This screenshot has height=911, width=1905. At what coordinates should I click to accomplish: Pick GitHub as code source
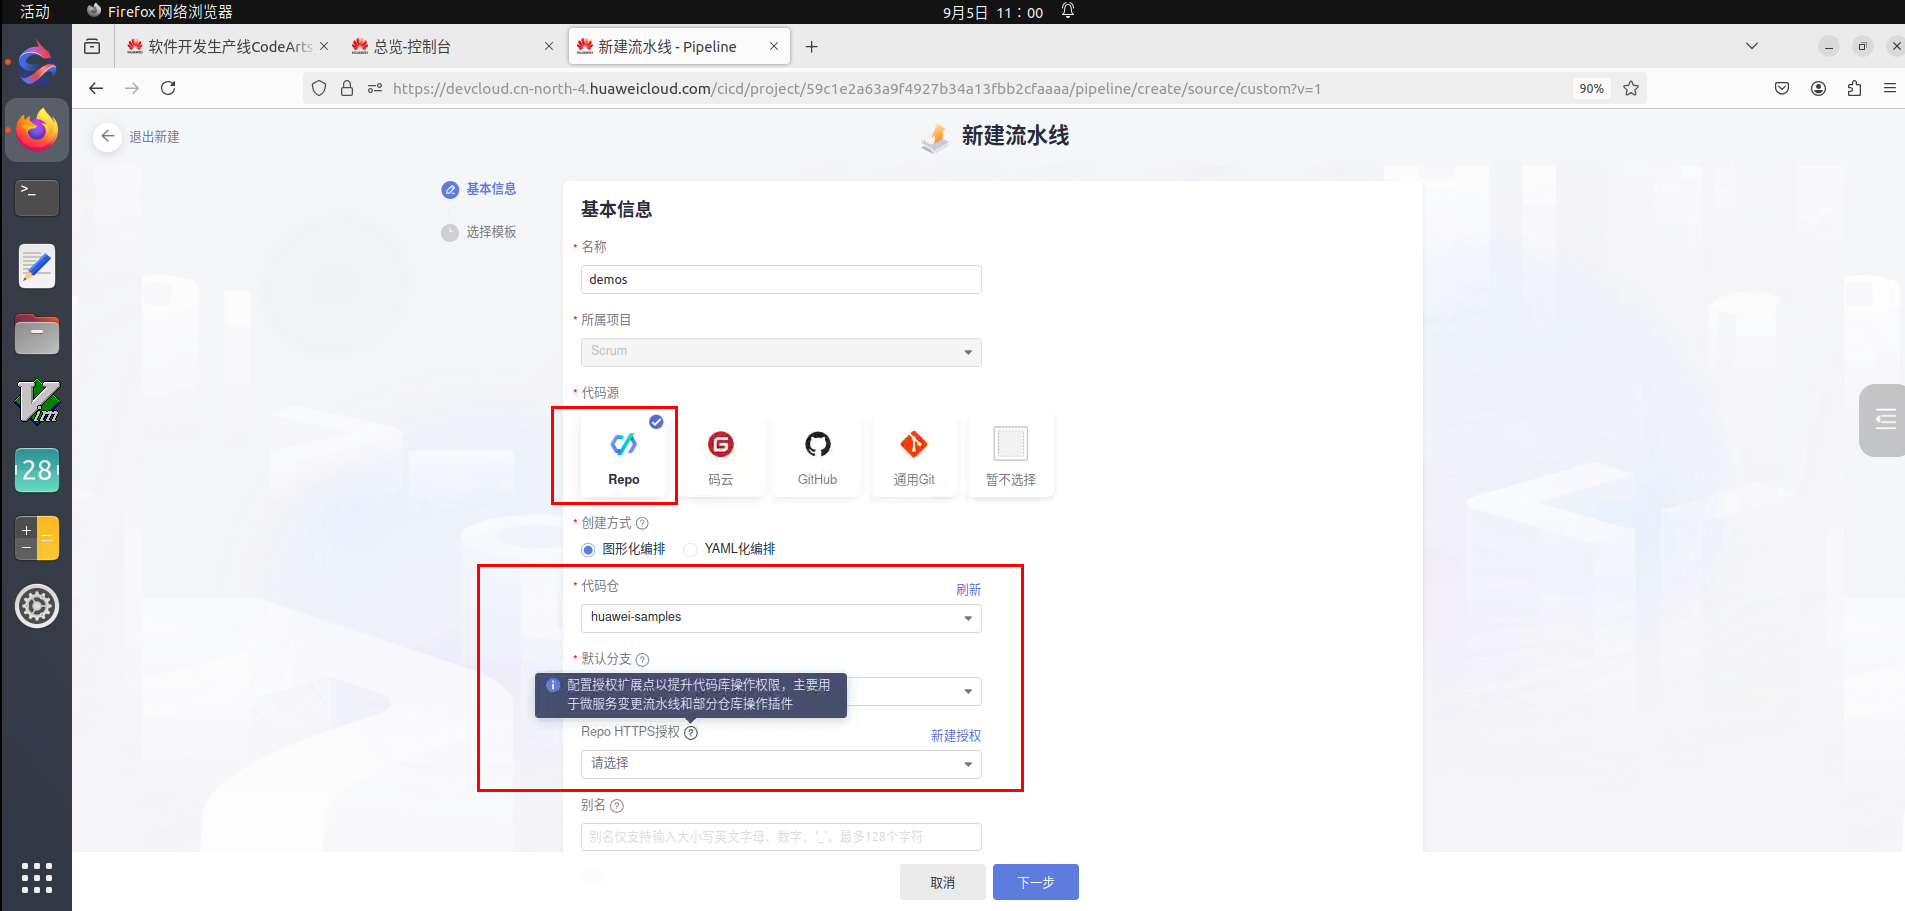pyautogui.click(x=817, y=455)
